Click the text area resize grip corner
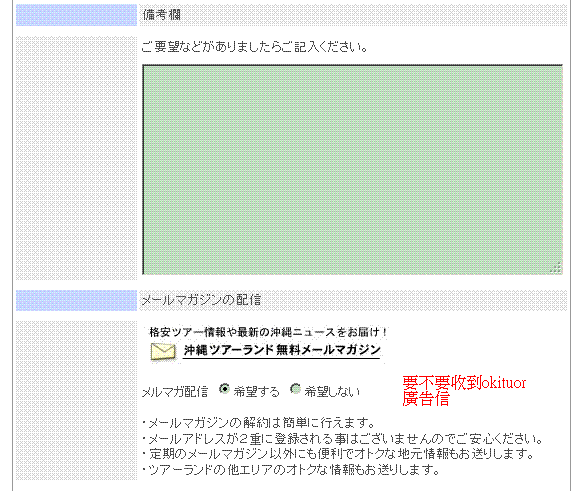Image resolution: width=578 pixels, height=491 pixels. coord(556,268)
